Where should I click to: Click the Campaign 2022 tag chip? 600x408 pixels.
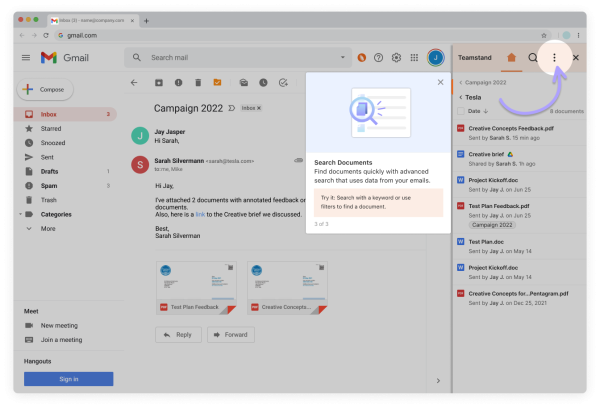click(492, 225)
